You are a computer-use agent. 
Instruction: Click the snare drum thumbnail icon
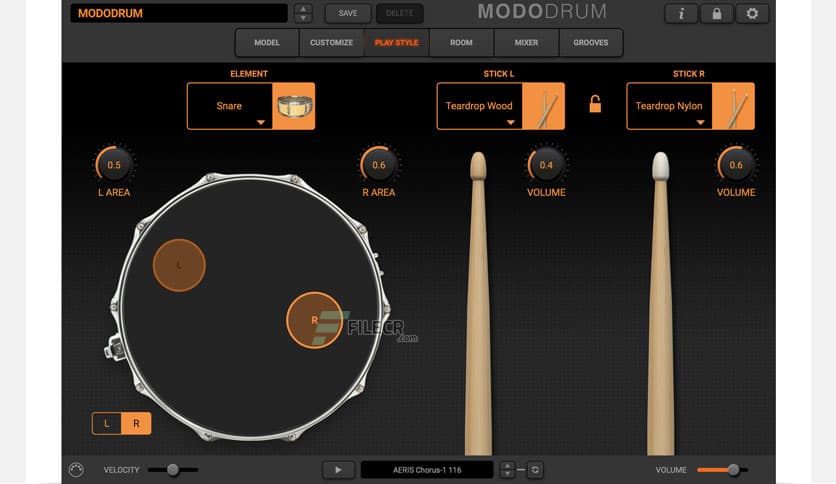294,106
